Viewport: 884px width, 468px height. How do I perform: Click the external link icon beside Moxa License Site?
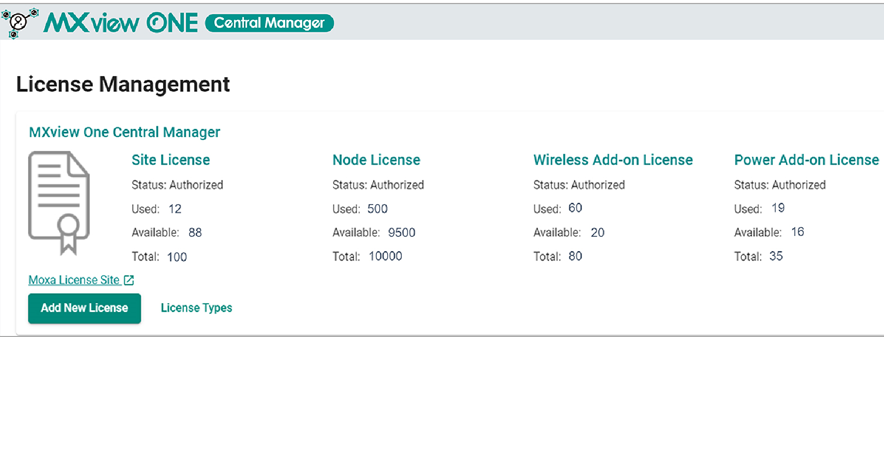(129, 280)
